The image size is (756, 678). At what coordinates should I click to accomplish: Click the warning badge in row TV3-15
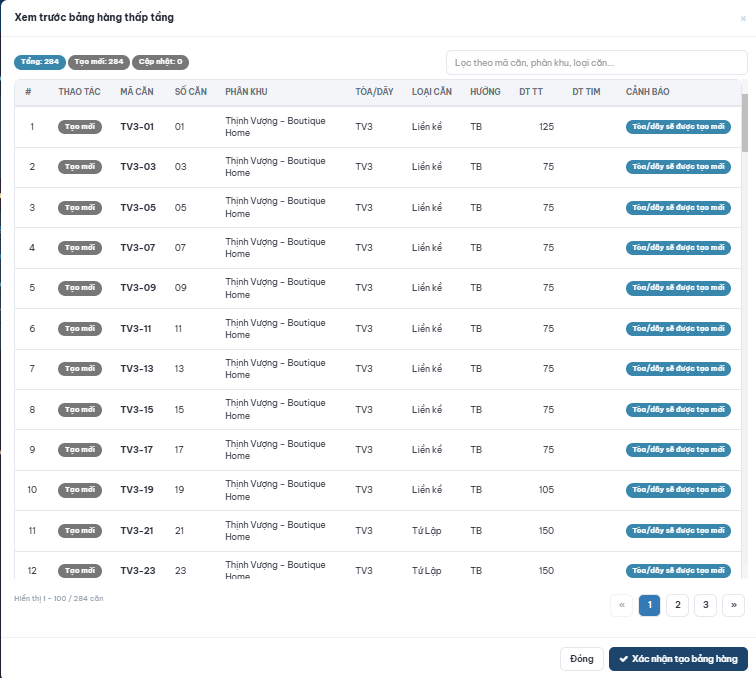pos(678,410)
